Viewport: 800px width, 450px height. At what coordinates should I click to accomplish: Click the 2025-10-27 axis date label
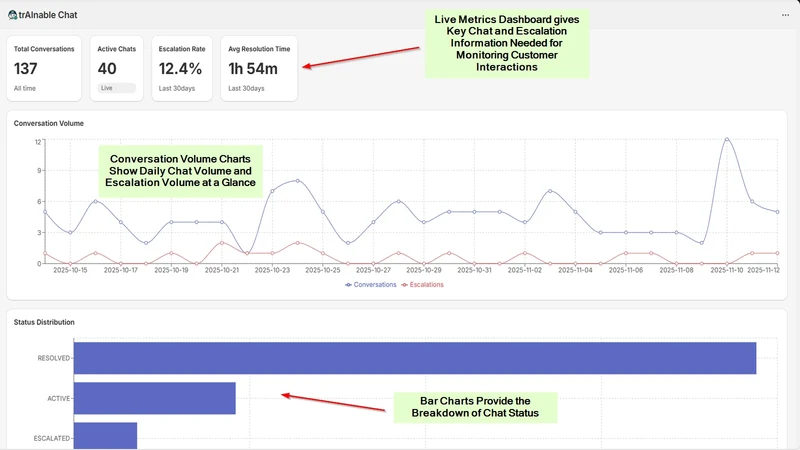(x=373, y=270)
